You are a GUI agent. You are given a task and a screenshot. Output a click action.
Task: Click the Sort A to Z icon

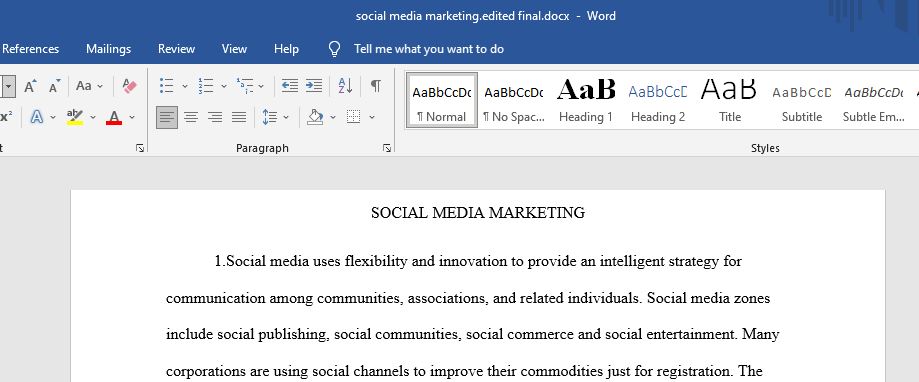345,86
